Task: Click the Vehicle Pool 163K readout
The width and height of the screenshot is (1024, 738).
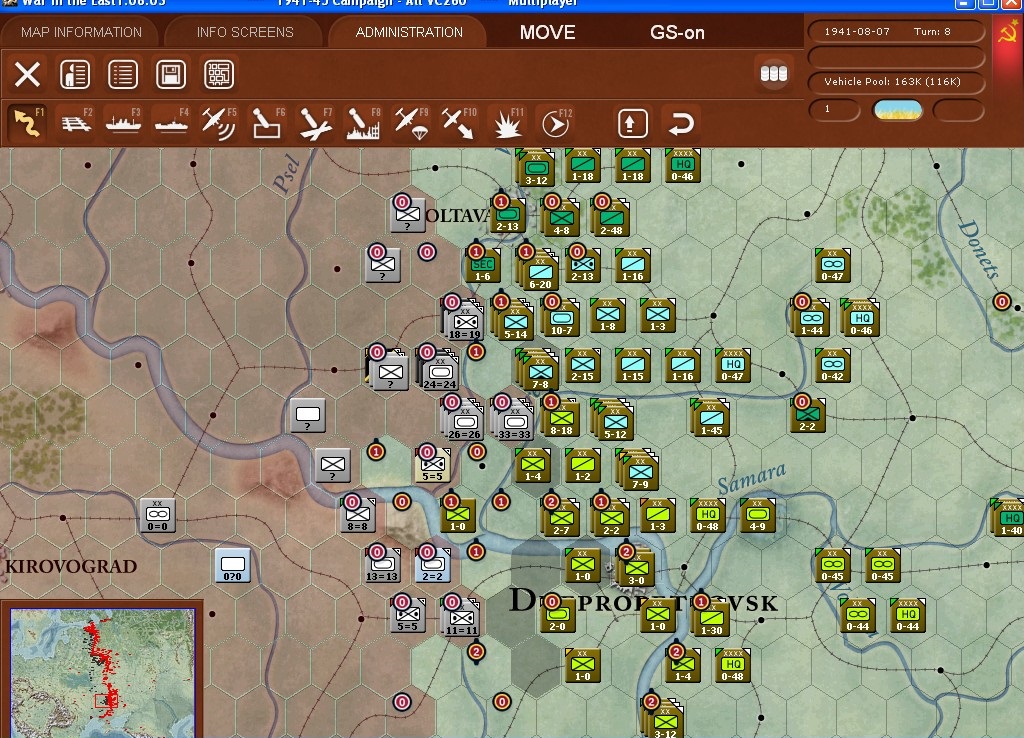Action: coord(896,82)
